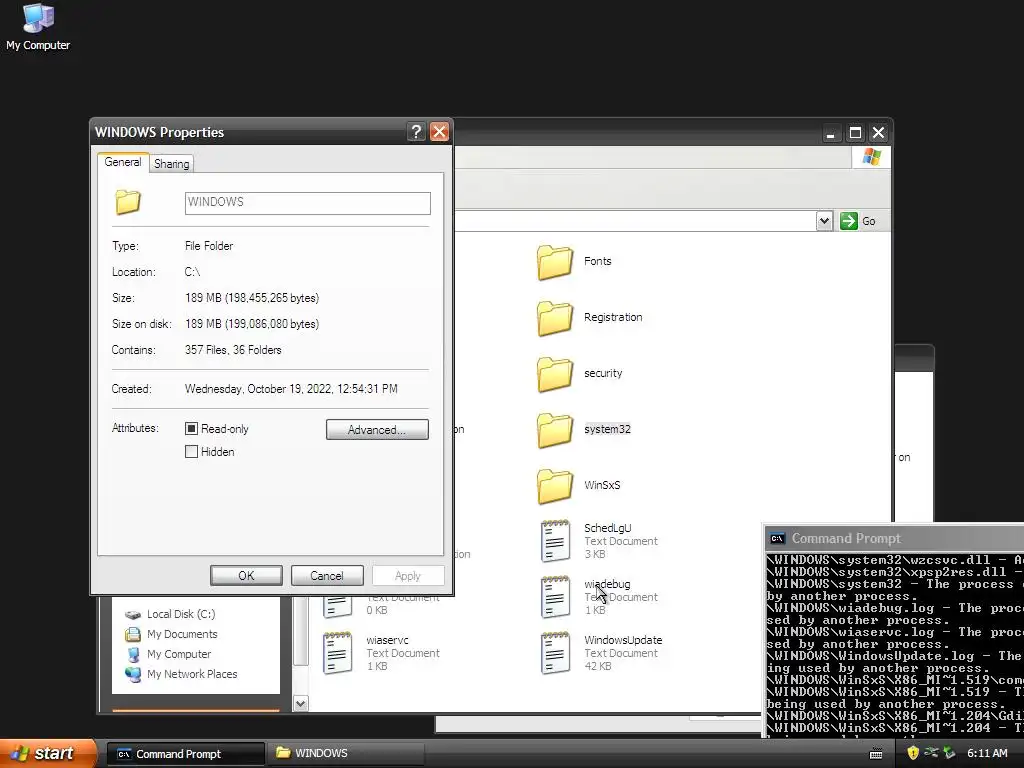The image size is (1024, 768).
Task: Click the network connection tray icon
Action: tap(931, 753)
